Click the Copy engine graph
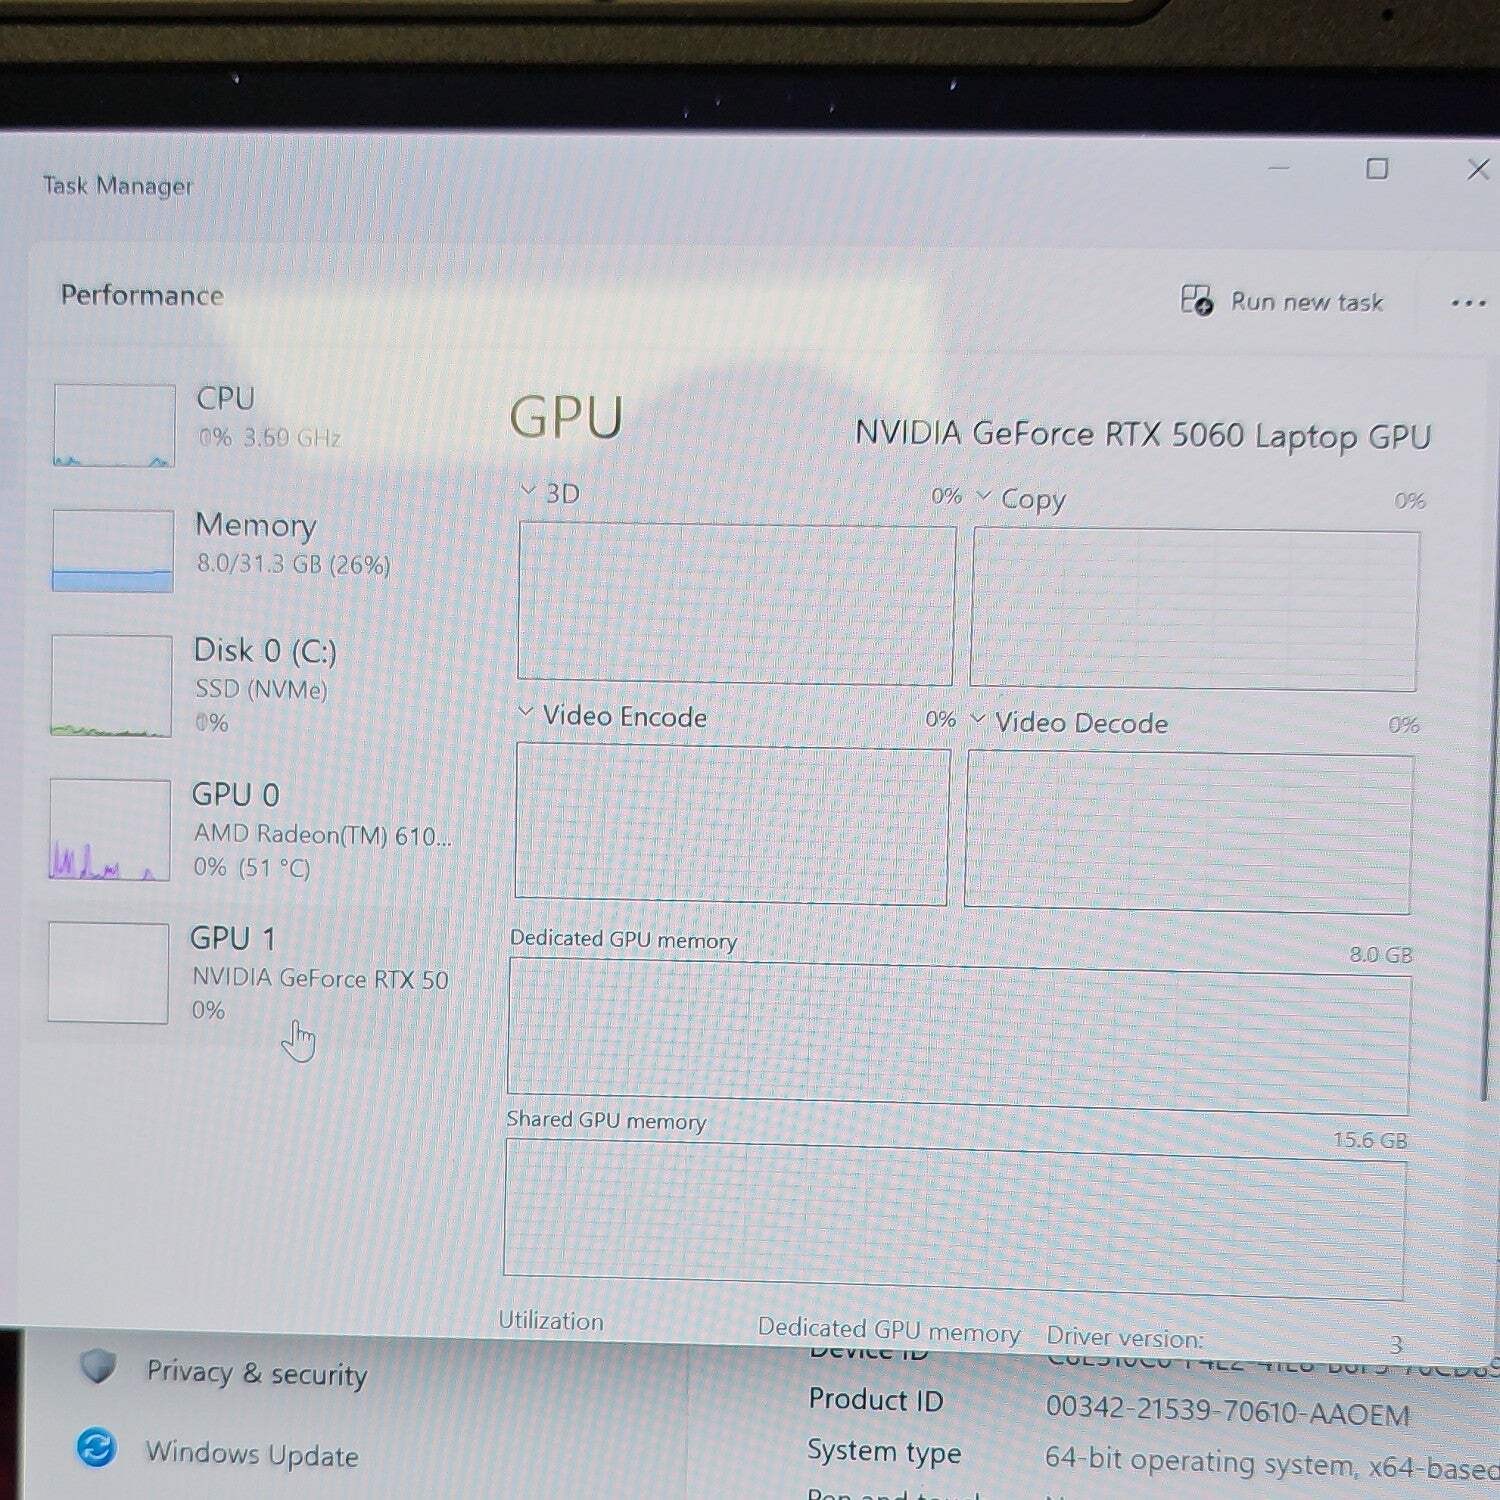 pos(1194,610)
